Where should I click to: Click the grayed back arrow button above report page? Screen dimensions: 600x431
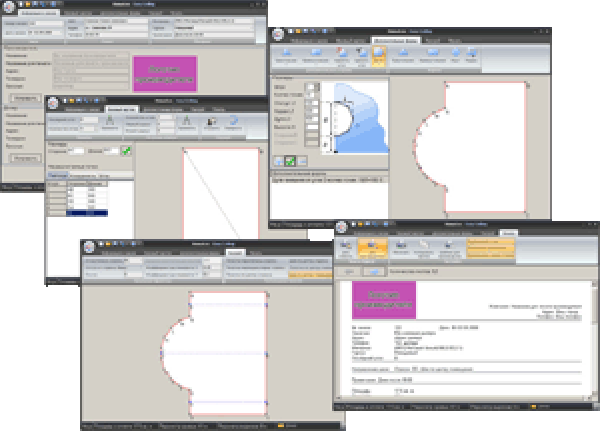point(349,271)
